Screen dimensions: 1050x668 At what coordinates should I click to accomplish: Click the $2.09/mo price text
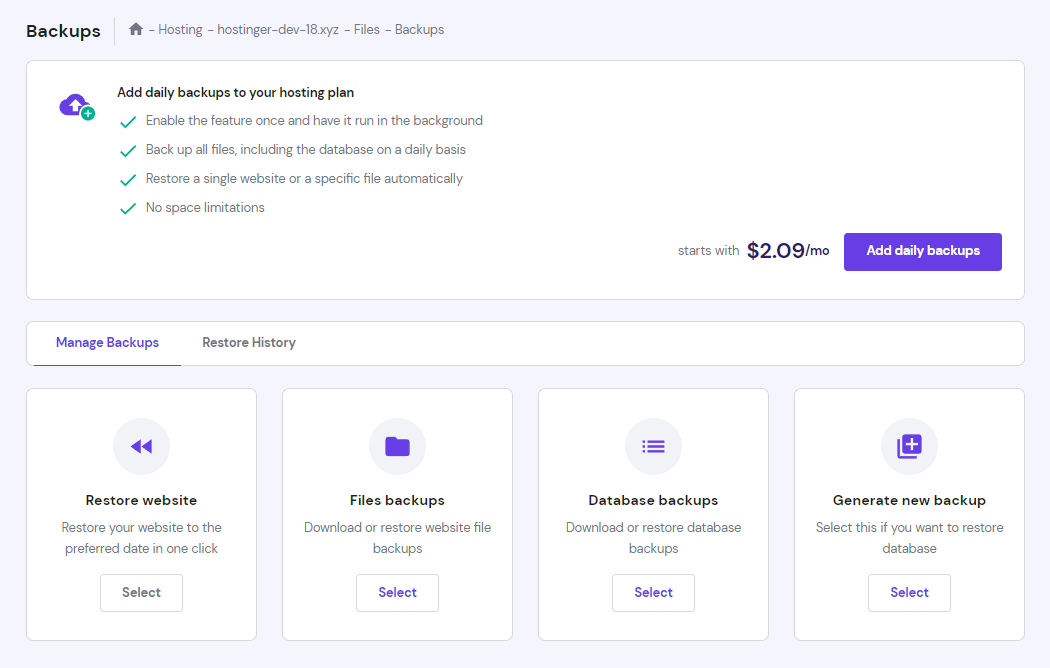coord(787,251)
